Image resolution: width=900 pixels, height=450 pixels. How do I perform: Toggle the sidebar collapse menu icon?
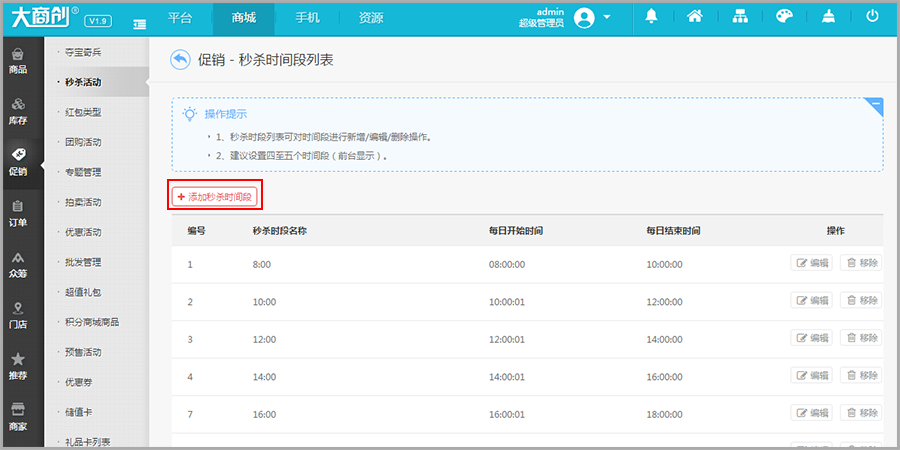coord(139,24)
